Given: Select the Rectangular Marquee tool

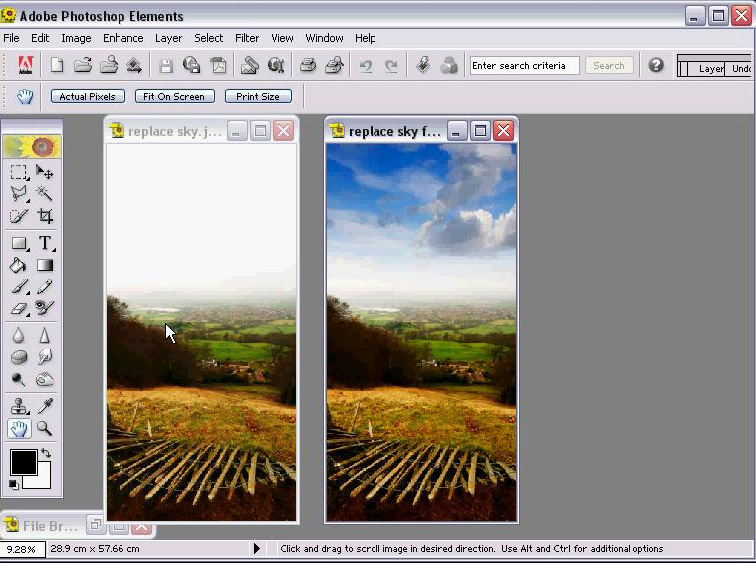Looking at the screenshot, I should click(19, 172).
